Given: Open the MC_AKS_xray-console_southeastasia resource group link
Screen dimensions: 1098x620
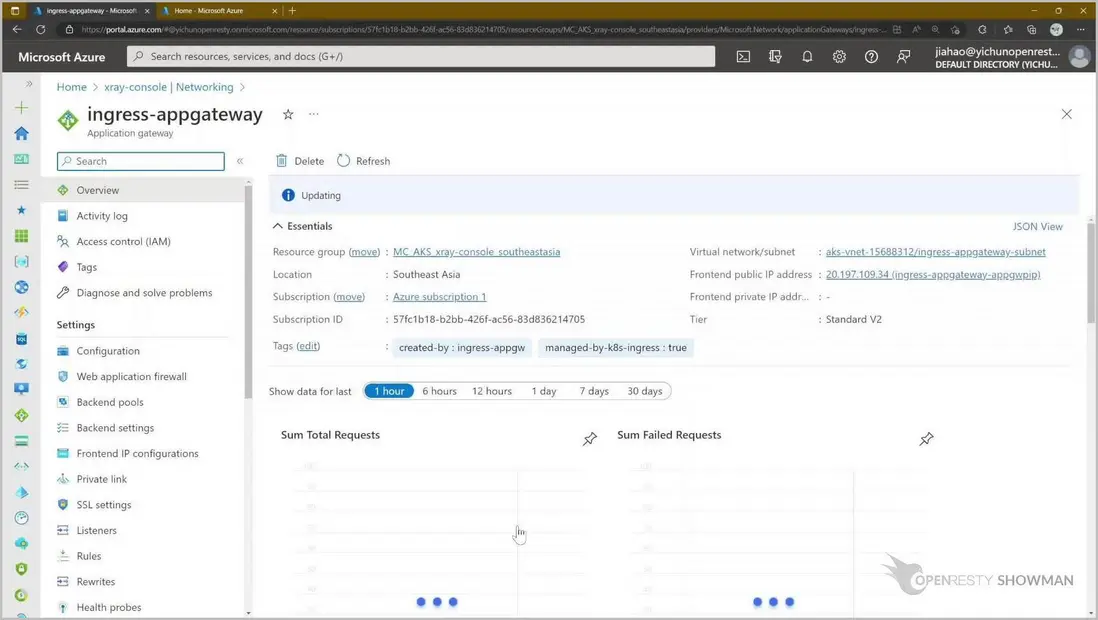Looking at the screenshot, I should pos(476,252).
